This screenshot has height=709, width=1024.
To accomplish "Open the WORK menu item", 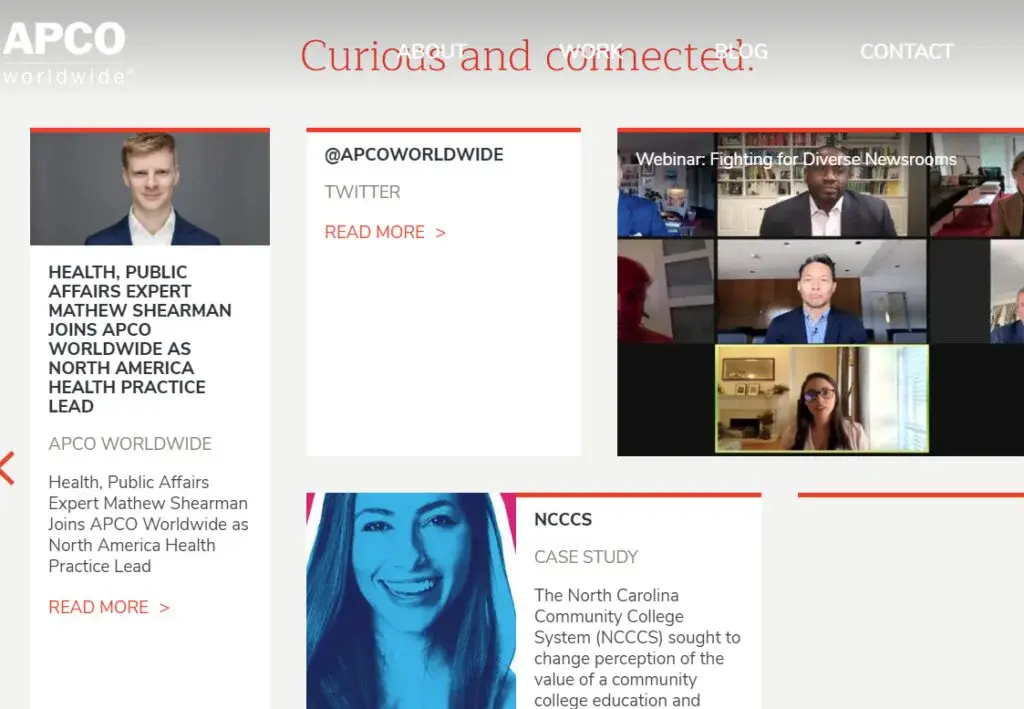I will [591, 51].
